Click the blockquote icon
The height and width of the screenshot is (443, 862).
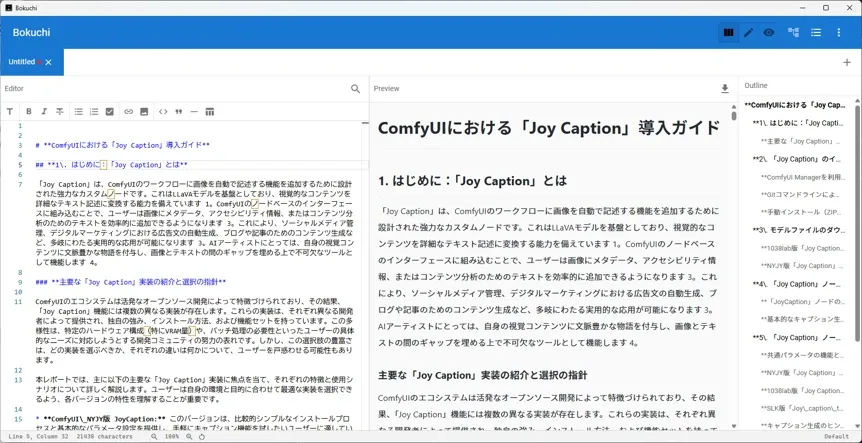(179, 111)
